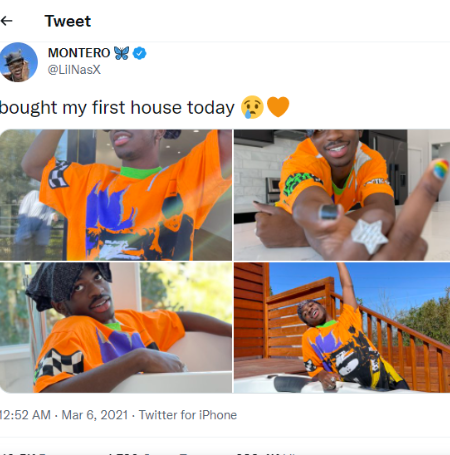Viewport: 450px width, 455px height.
Task: Click the 12:52 AM timestamp
Action: (25, 415)
